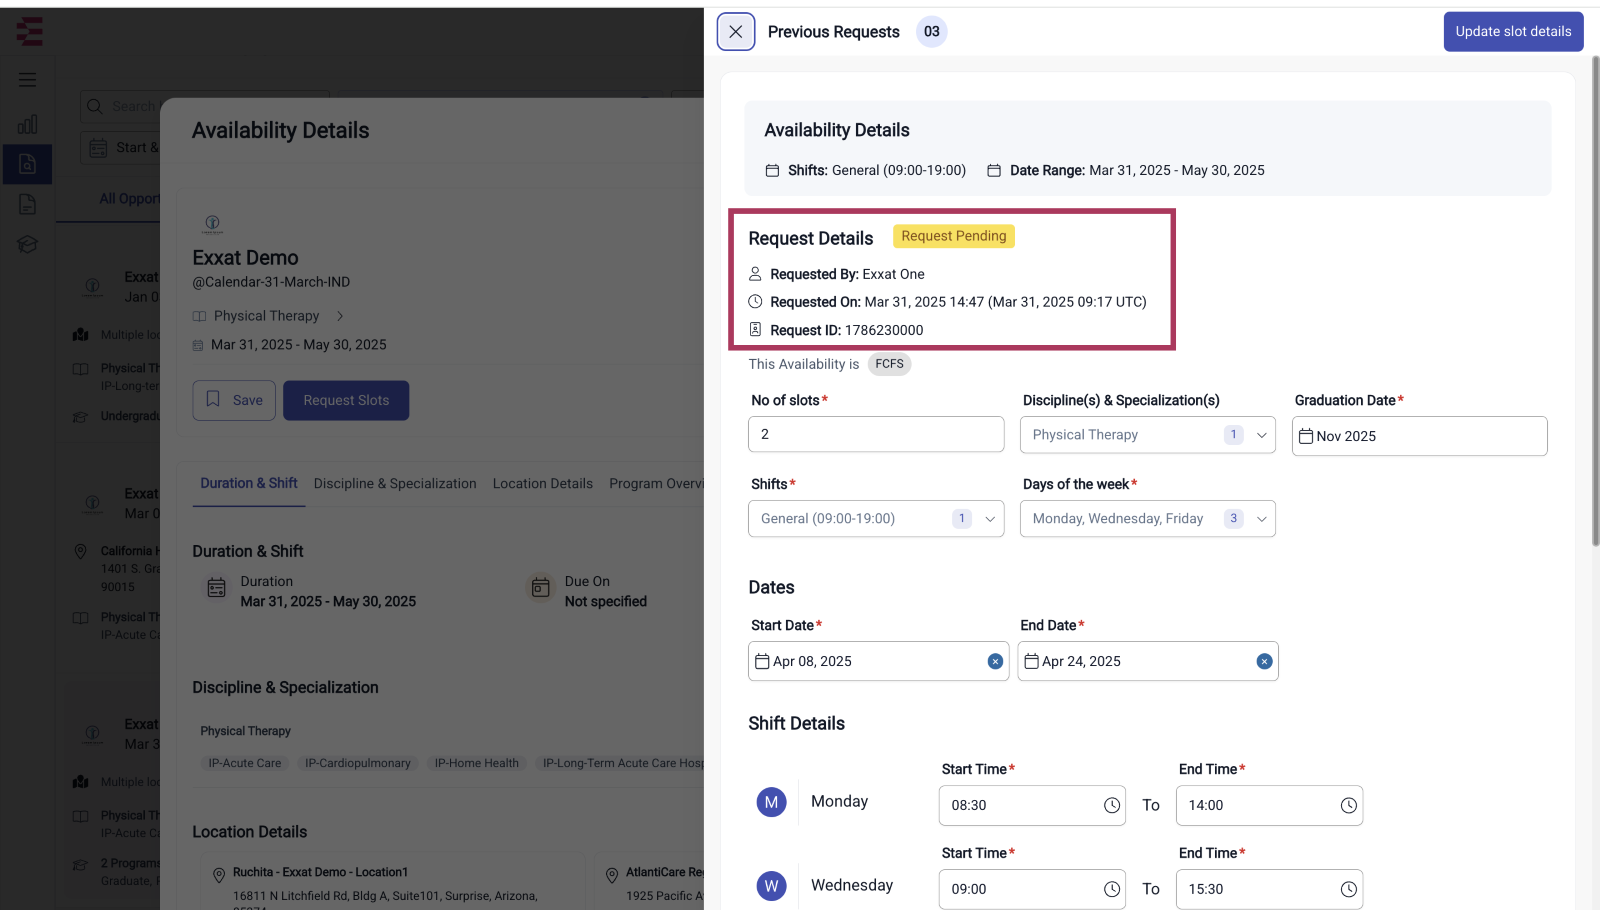Click the AtlantiCare location pin icon
Viewport: 1600px width, 910px height.
(x=612, y=875)
